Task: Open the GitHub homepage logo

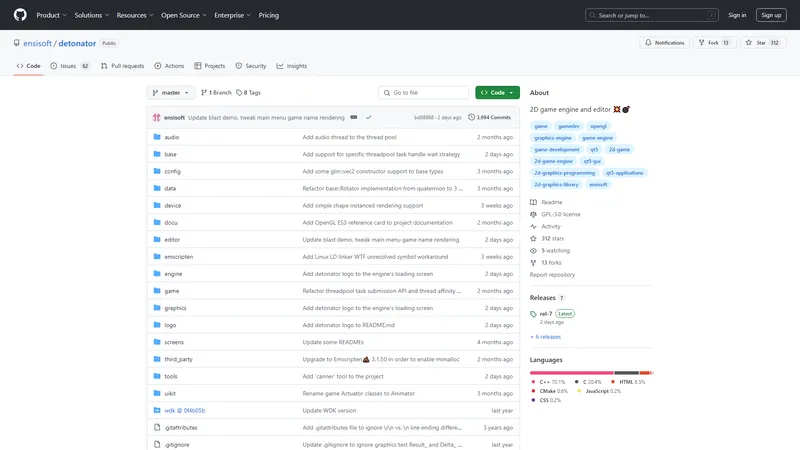Action: coord(20,15)
